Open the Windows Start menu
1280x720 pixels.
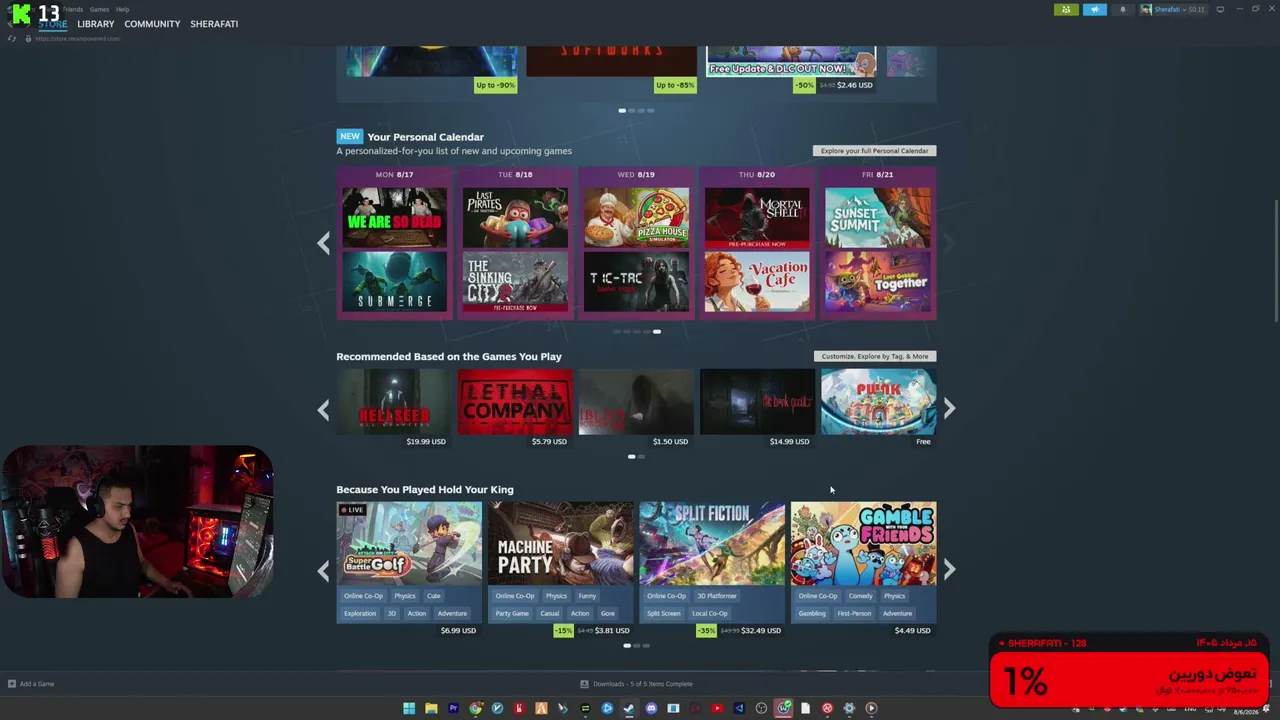coord(409,708)
